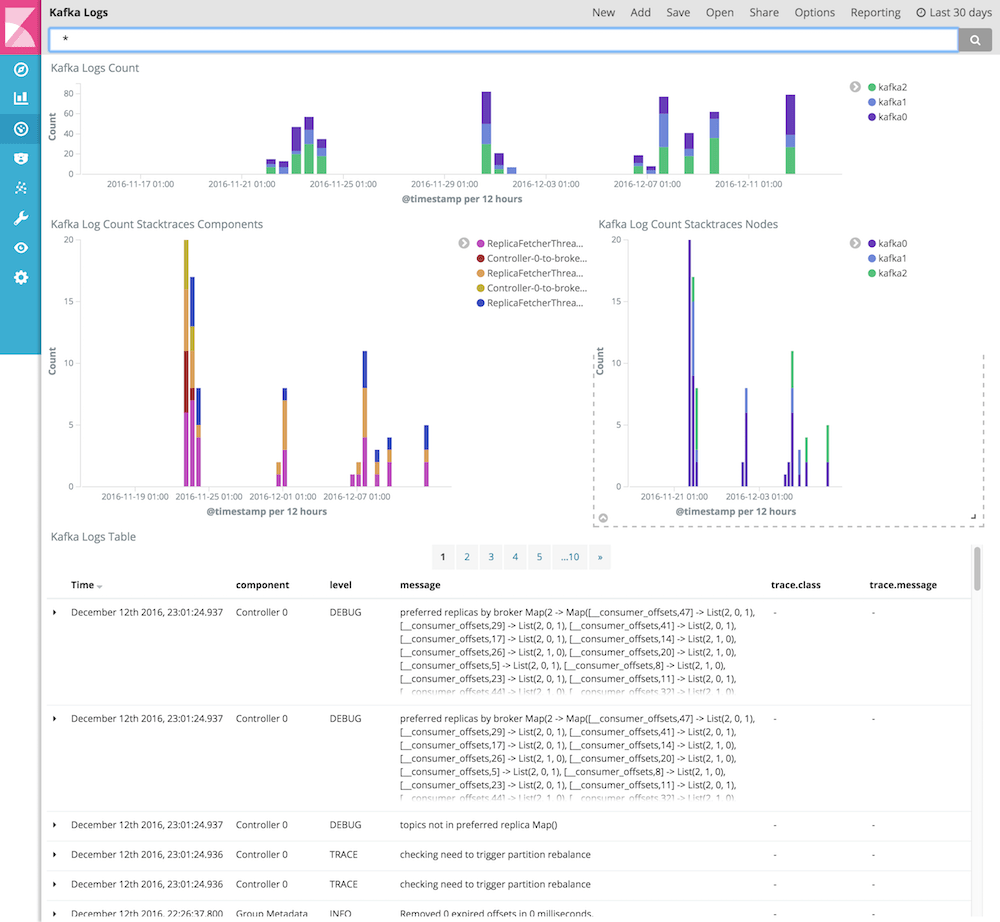Viewport: 1000px width, 922px height.
Task: Click the kafka1 color dot in the legend
Action: click(871, 102)
